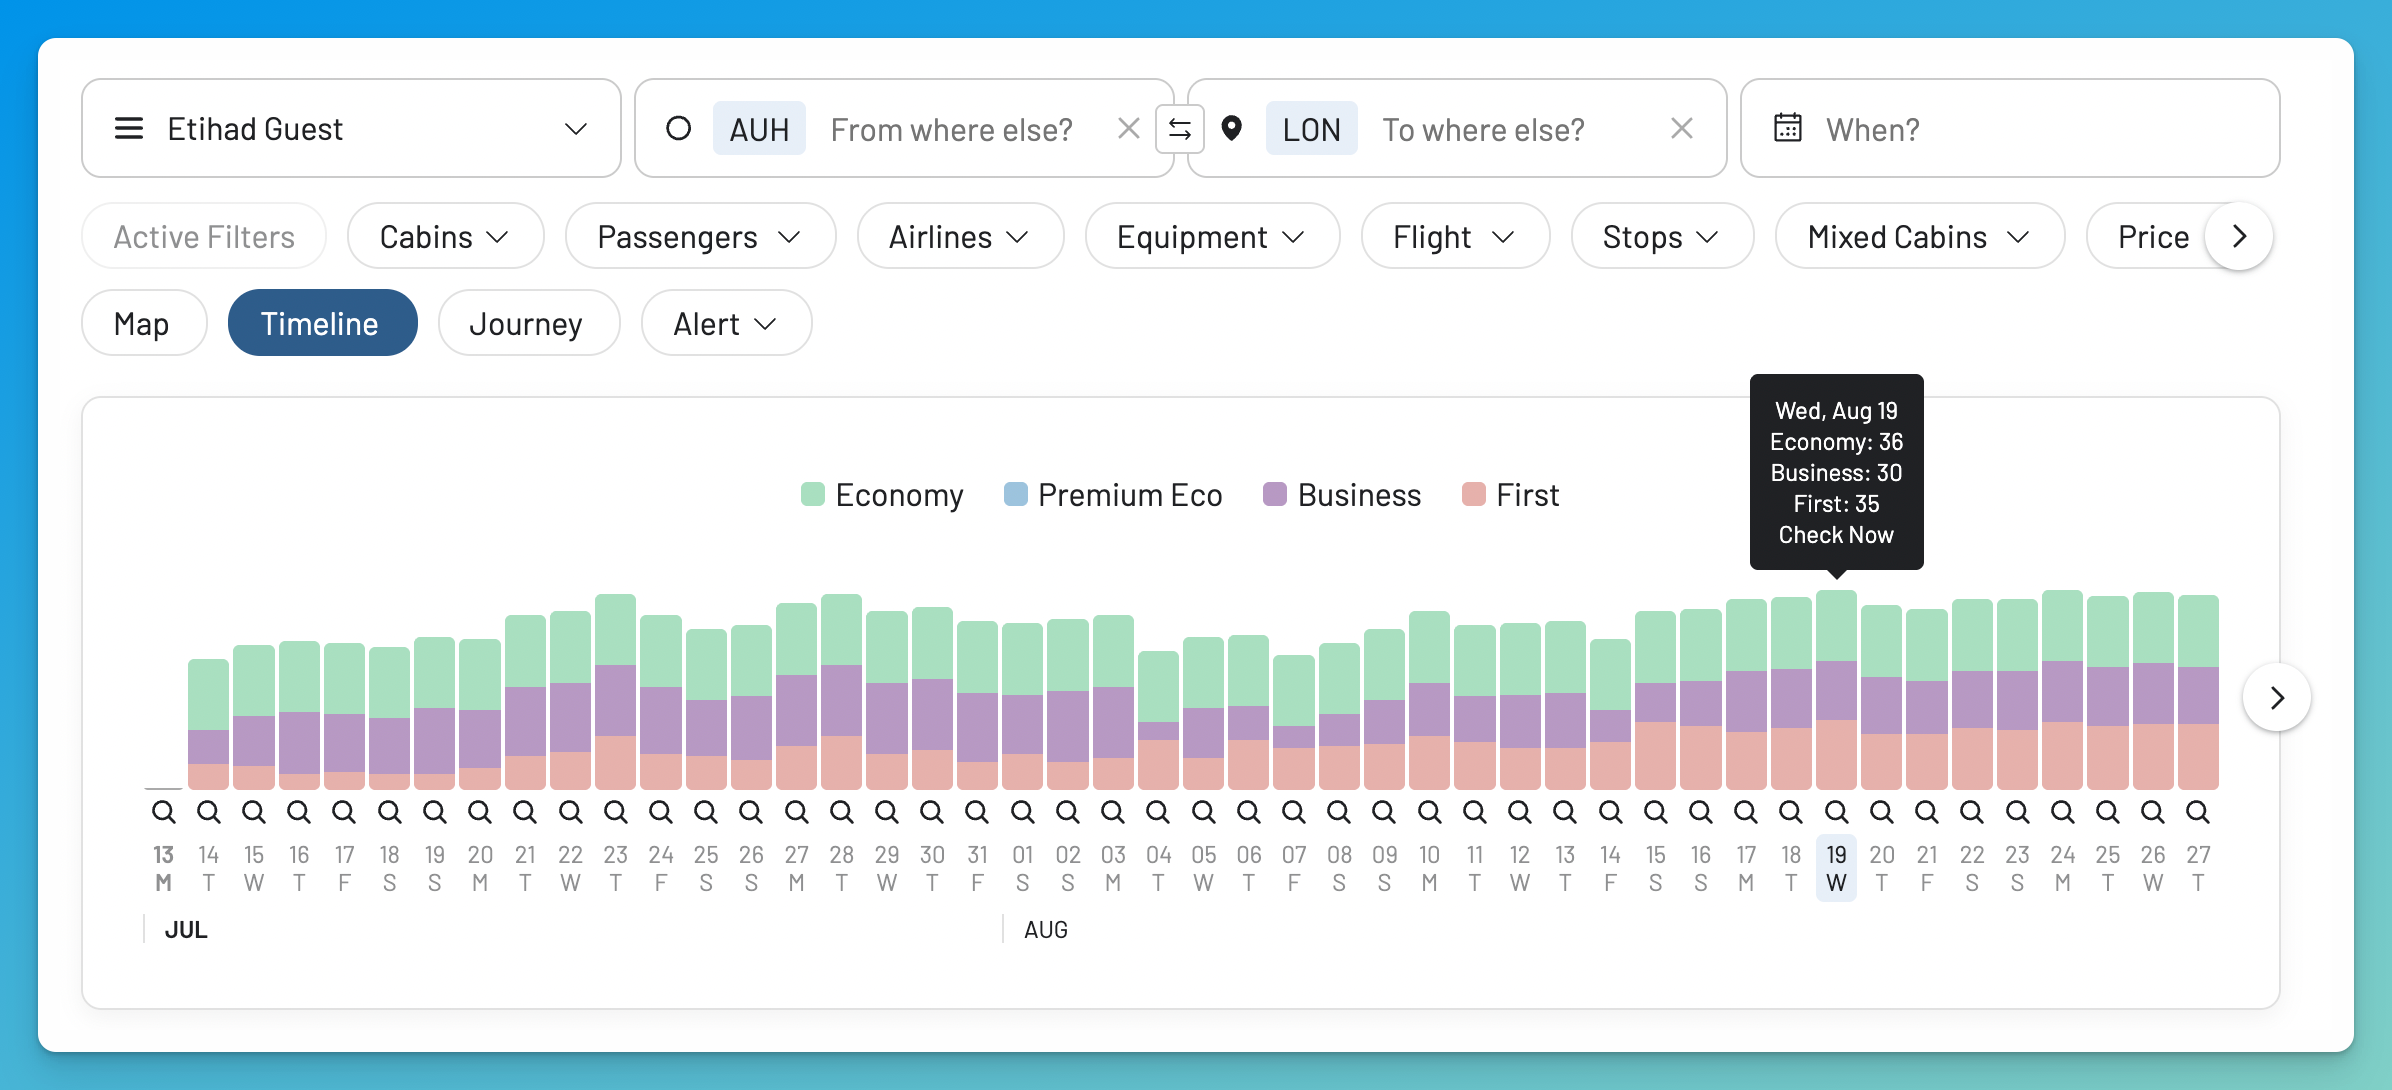The height and width of the screenshot is (1090, 2392).
Task: Open the Flight filter dropdown
Action: 1455,236
